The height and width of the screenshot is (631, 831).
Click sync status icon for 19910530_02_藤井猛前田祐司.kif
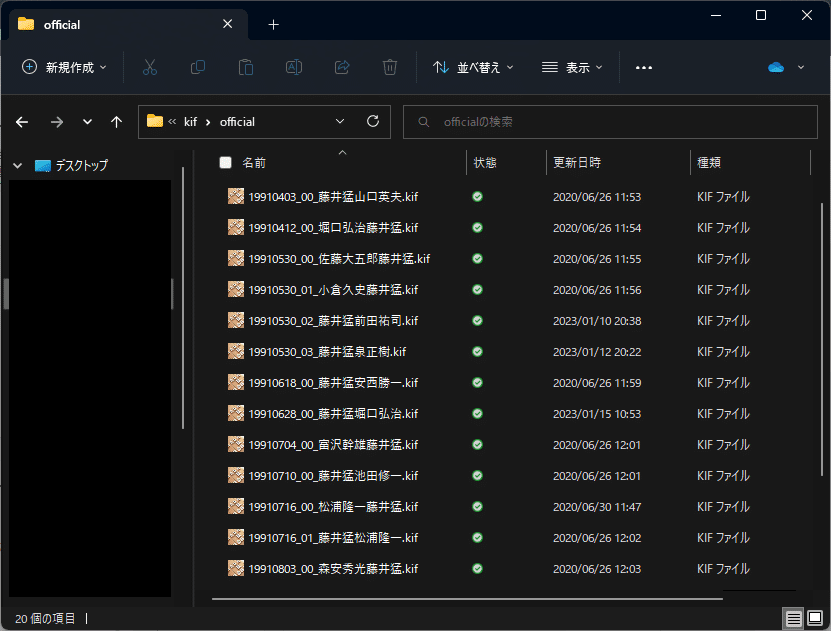(478, 321)
